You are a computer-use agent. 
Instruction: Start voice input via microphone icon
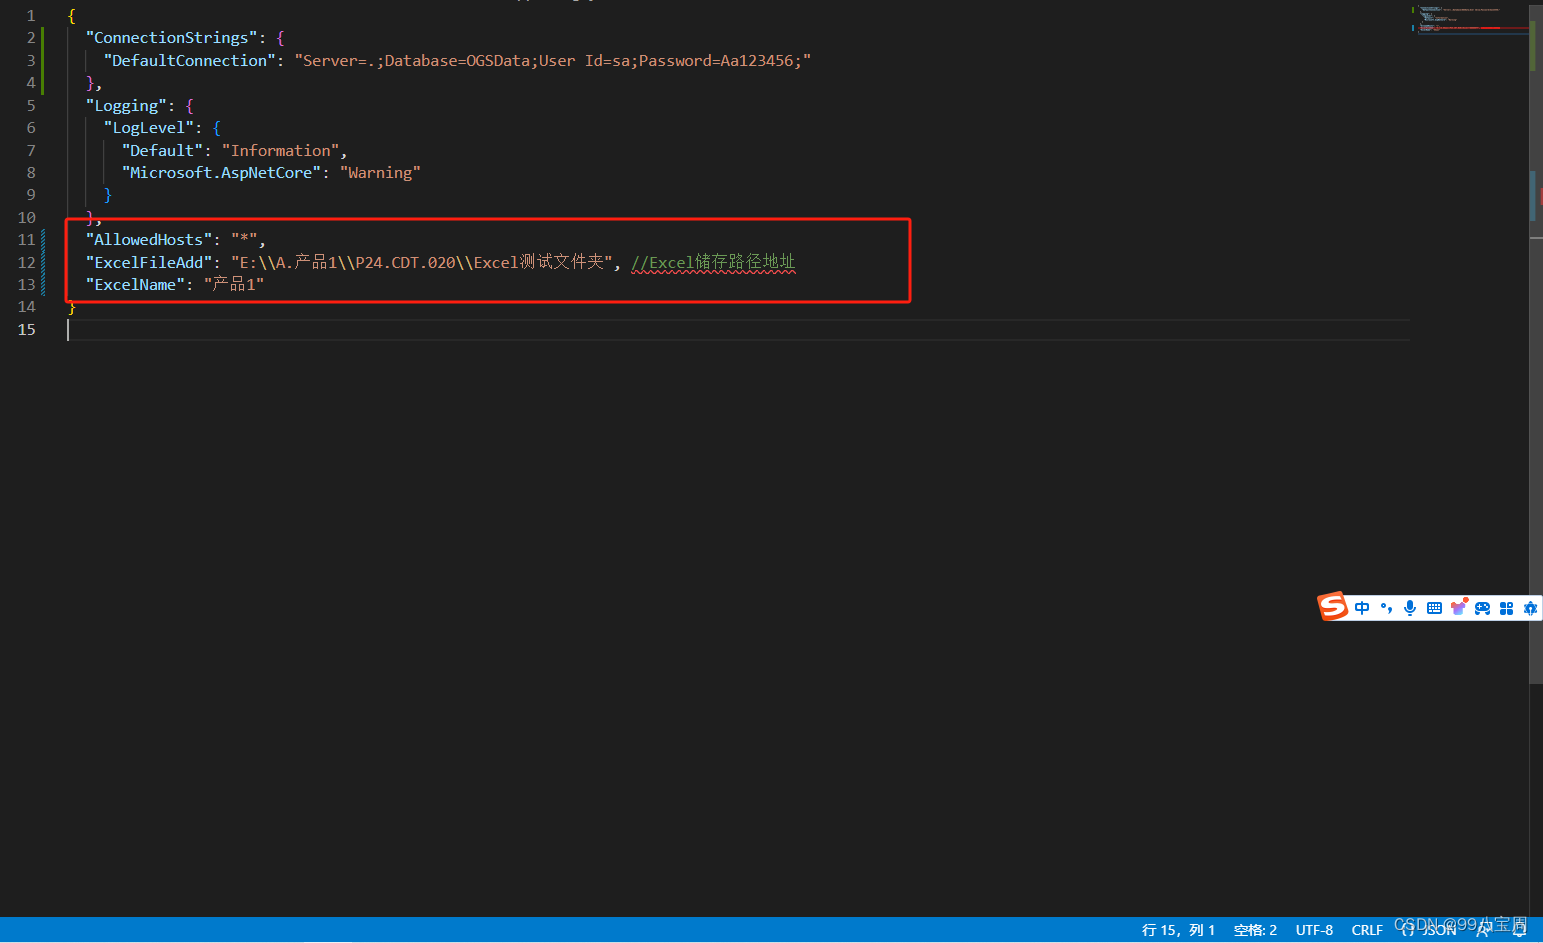1410,608
